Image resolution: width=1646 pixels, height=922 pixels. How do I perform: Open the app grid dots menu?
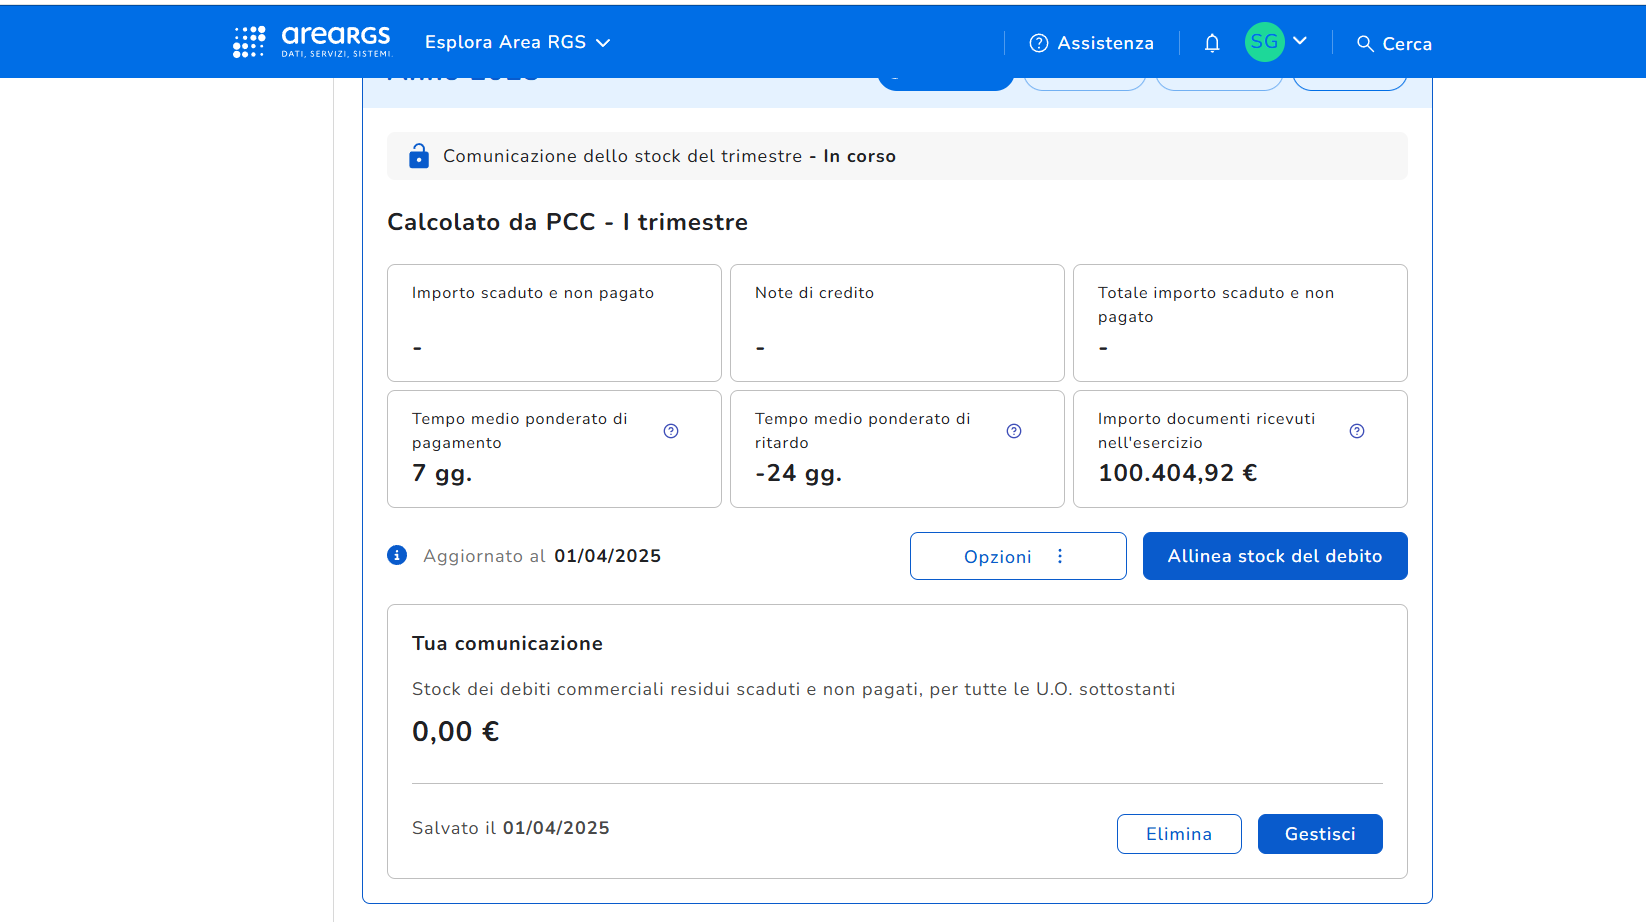pos(248,42)
